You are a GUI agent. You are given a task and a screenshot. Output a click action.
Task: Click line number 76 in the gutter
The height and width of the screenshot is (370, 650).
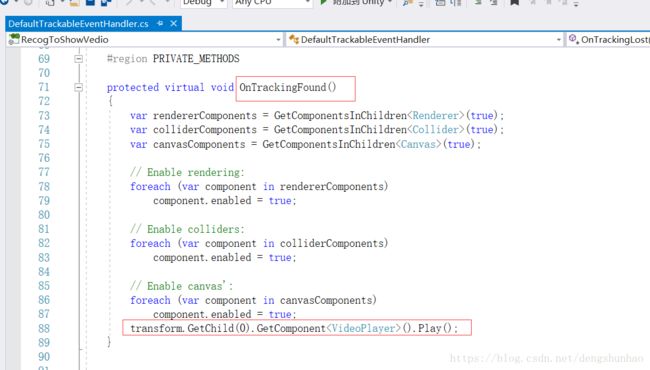click(44, 158)
